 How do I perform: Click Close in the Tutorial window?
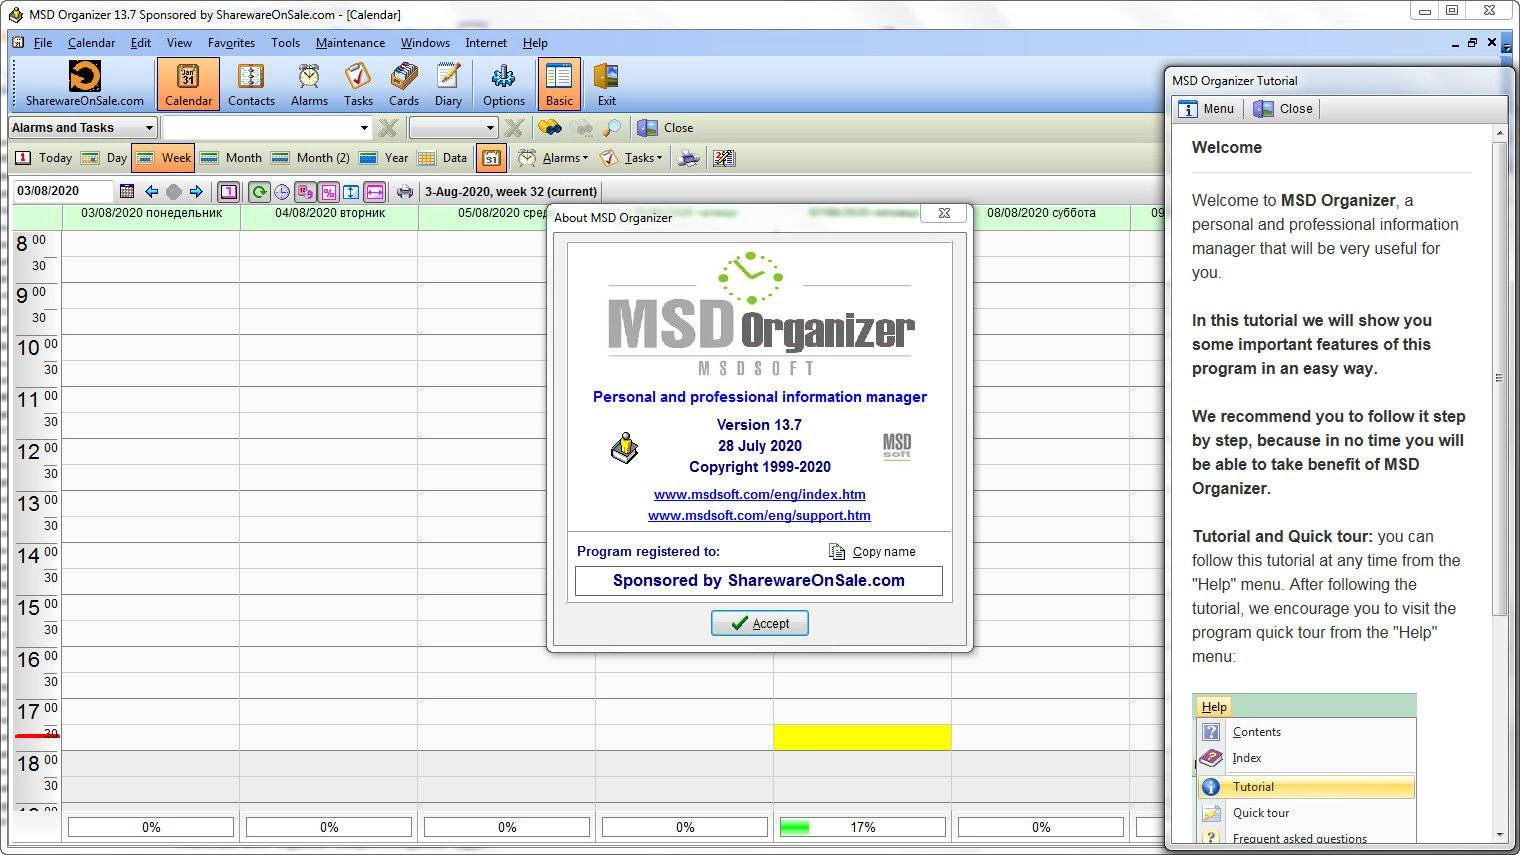tap(1284, 109)
